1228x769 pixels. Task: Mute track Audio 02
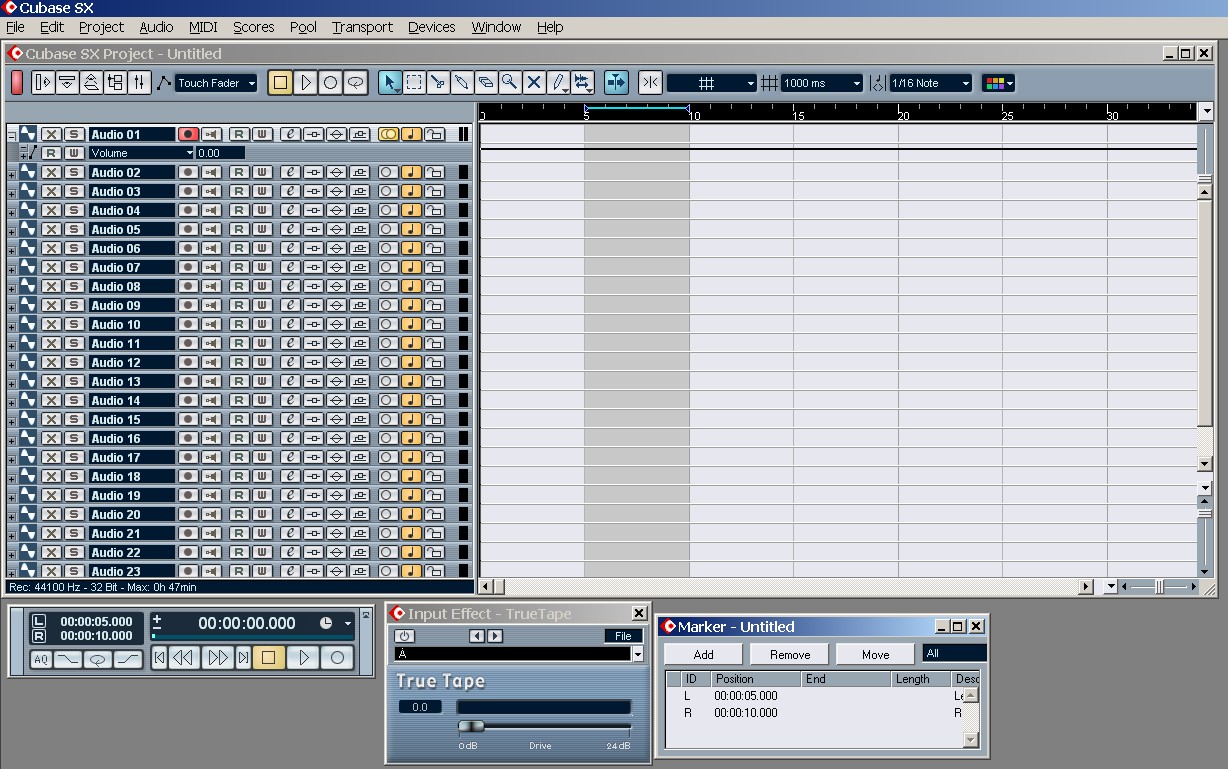coord(51,172)
